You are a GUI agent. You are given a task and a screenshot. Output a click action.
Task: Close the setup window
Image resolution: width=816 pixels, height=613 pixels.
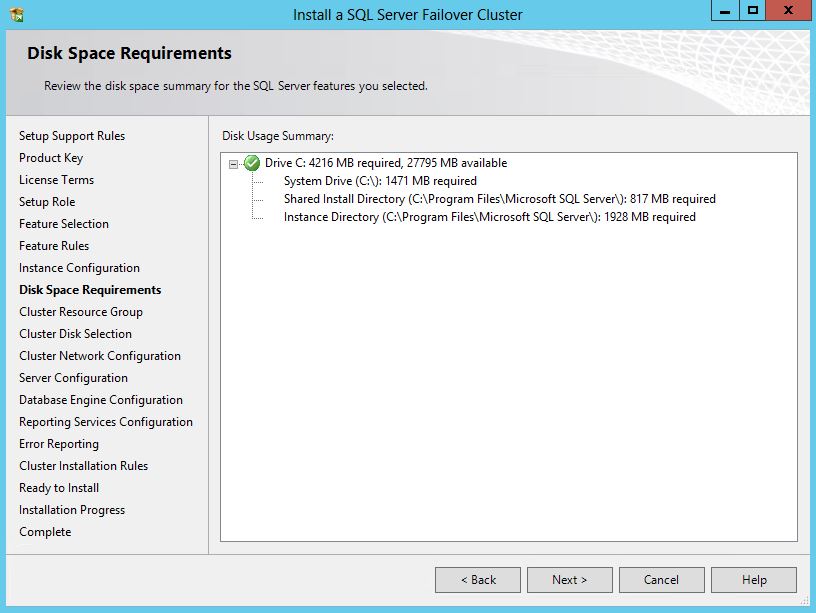[788, 10]
